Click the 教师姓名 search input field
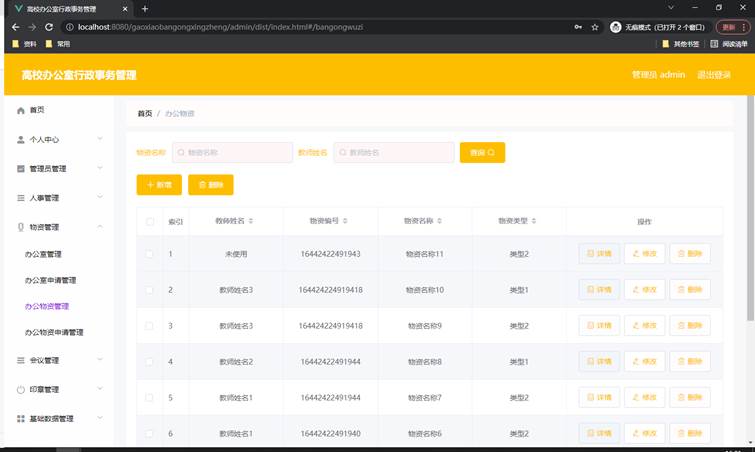 pyautogui.click(x=394, y=153)
